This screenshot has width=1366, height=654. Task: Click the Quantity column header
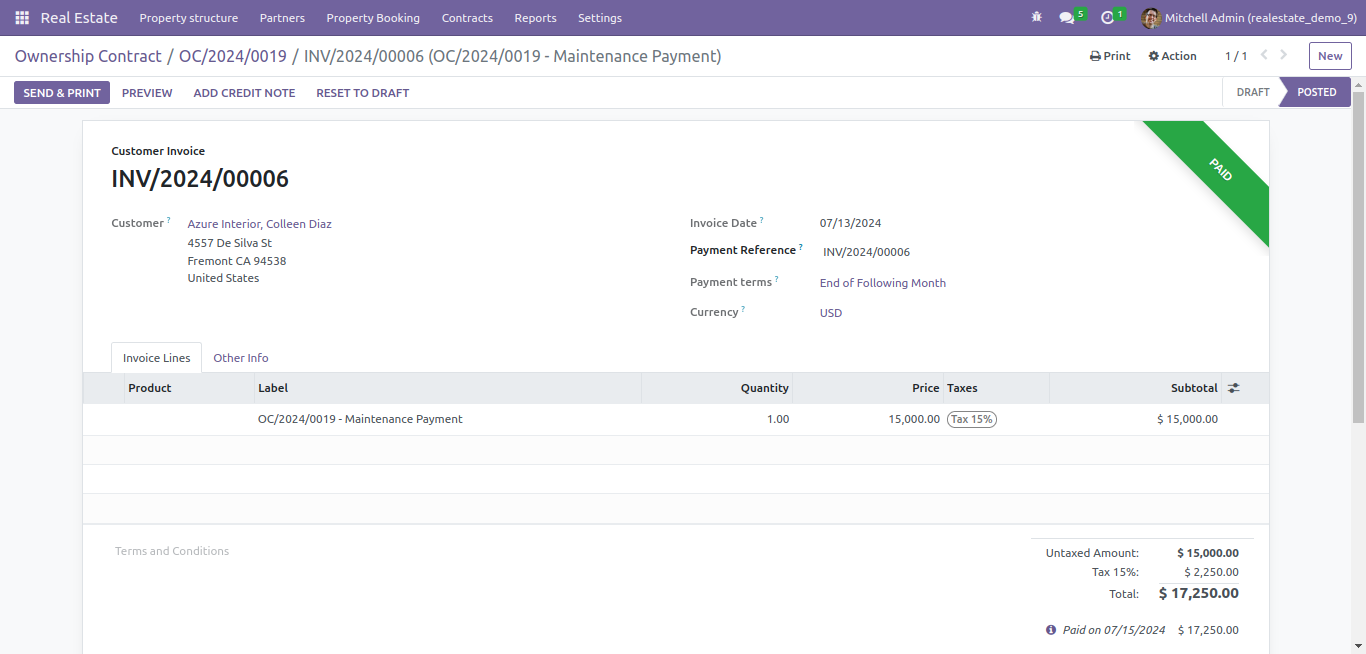[x=717, y=388]
